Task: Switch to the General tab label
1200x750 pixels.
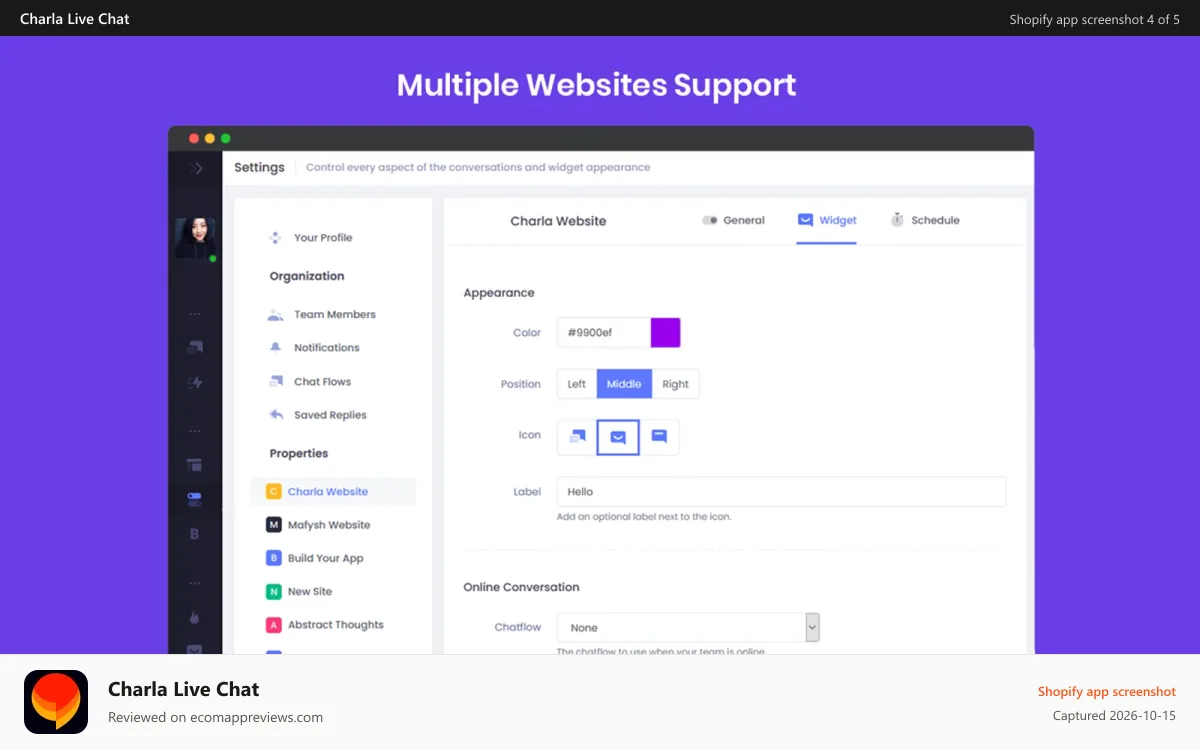Action: click(x=744, y=220)
